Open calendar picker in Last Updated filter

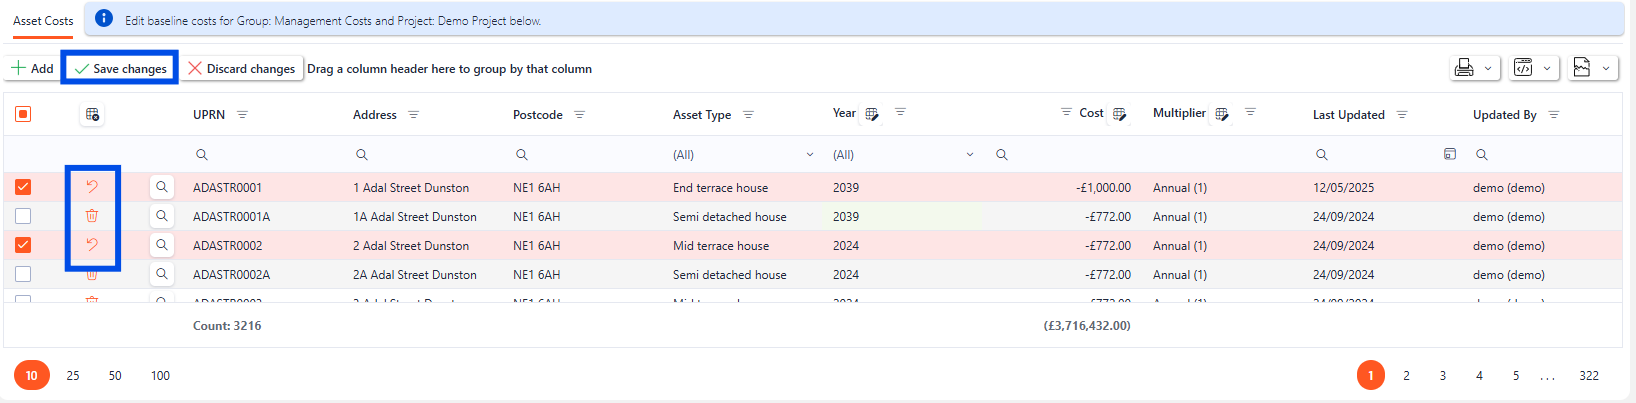click(1449, 154)
